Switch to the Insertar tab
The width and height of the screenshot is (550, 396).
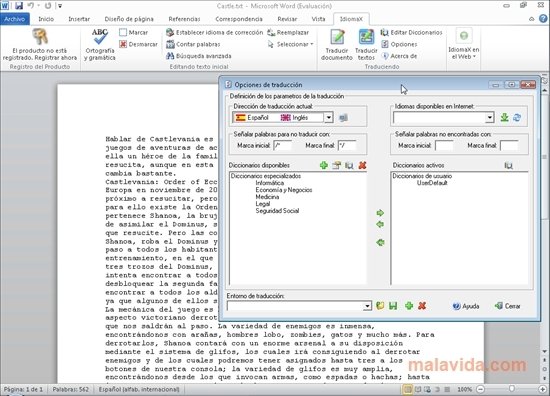pyautogui.click(x=79, y=19)
